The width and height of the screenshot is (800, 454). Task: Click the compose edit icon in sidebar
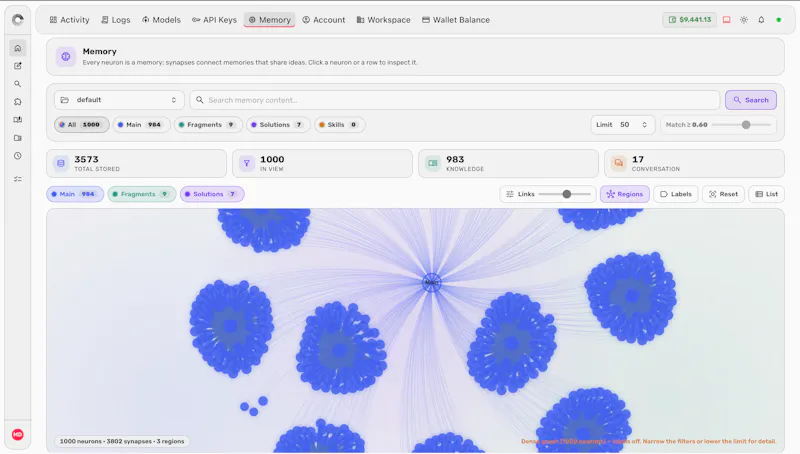18,66
